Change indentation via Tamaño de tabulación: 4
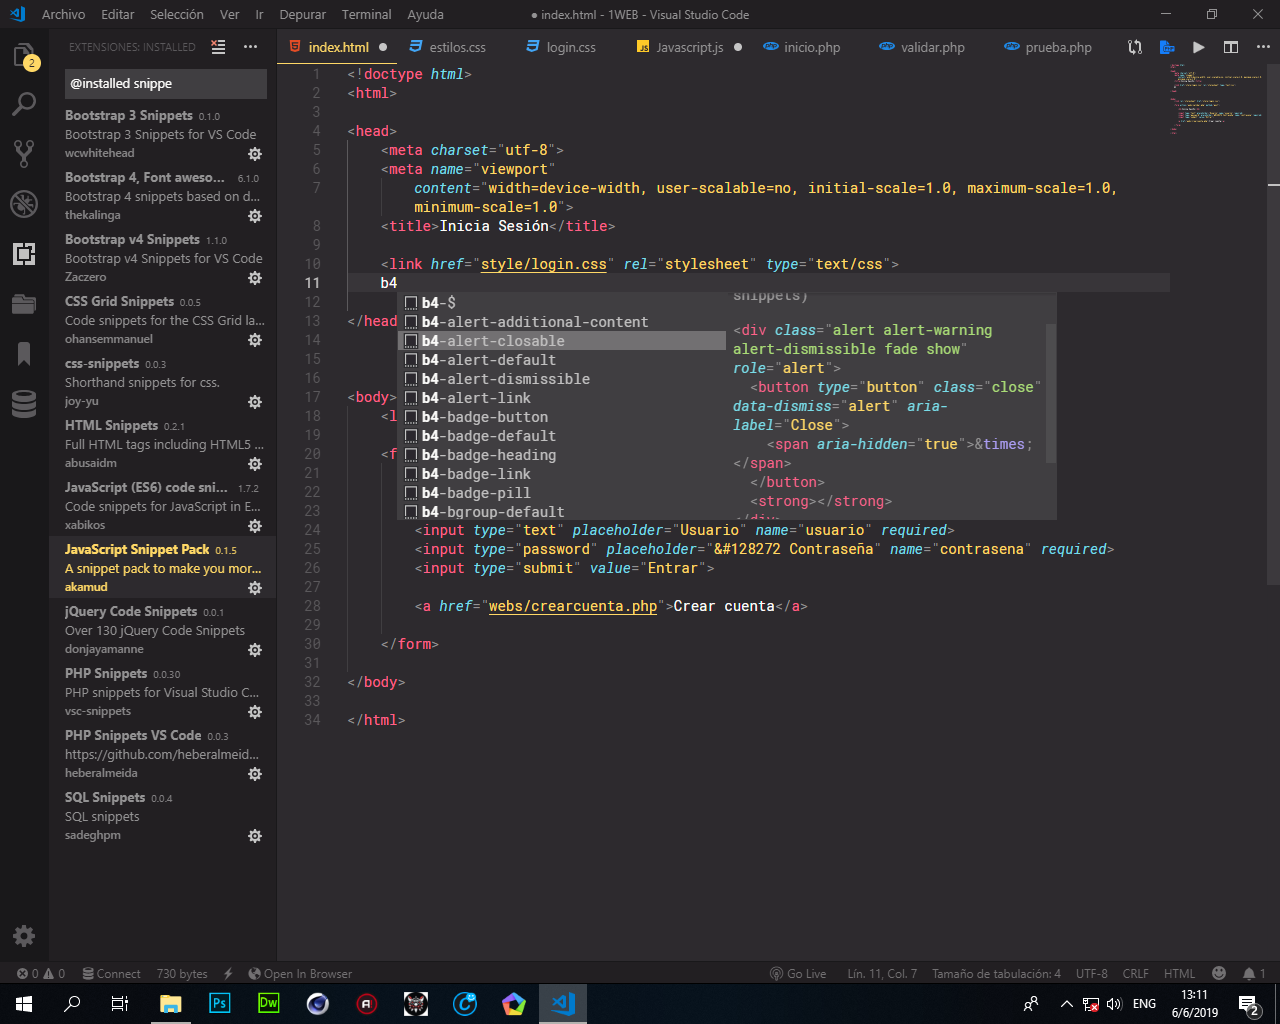The image size is (1280, 1024). click(996, 973)
